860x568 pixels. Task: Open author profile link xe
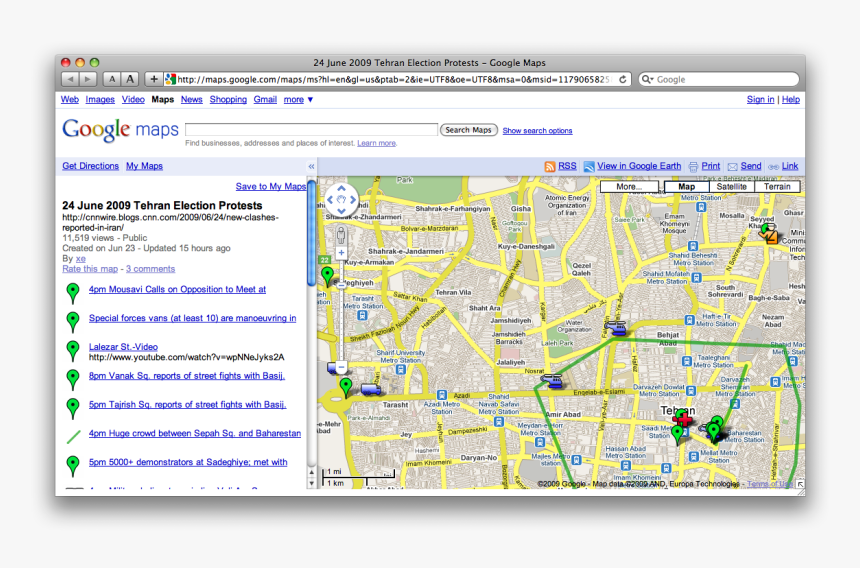coord(81,258)
